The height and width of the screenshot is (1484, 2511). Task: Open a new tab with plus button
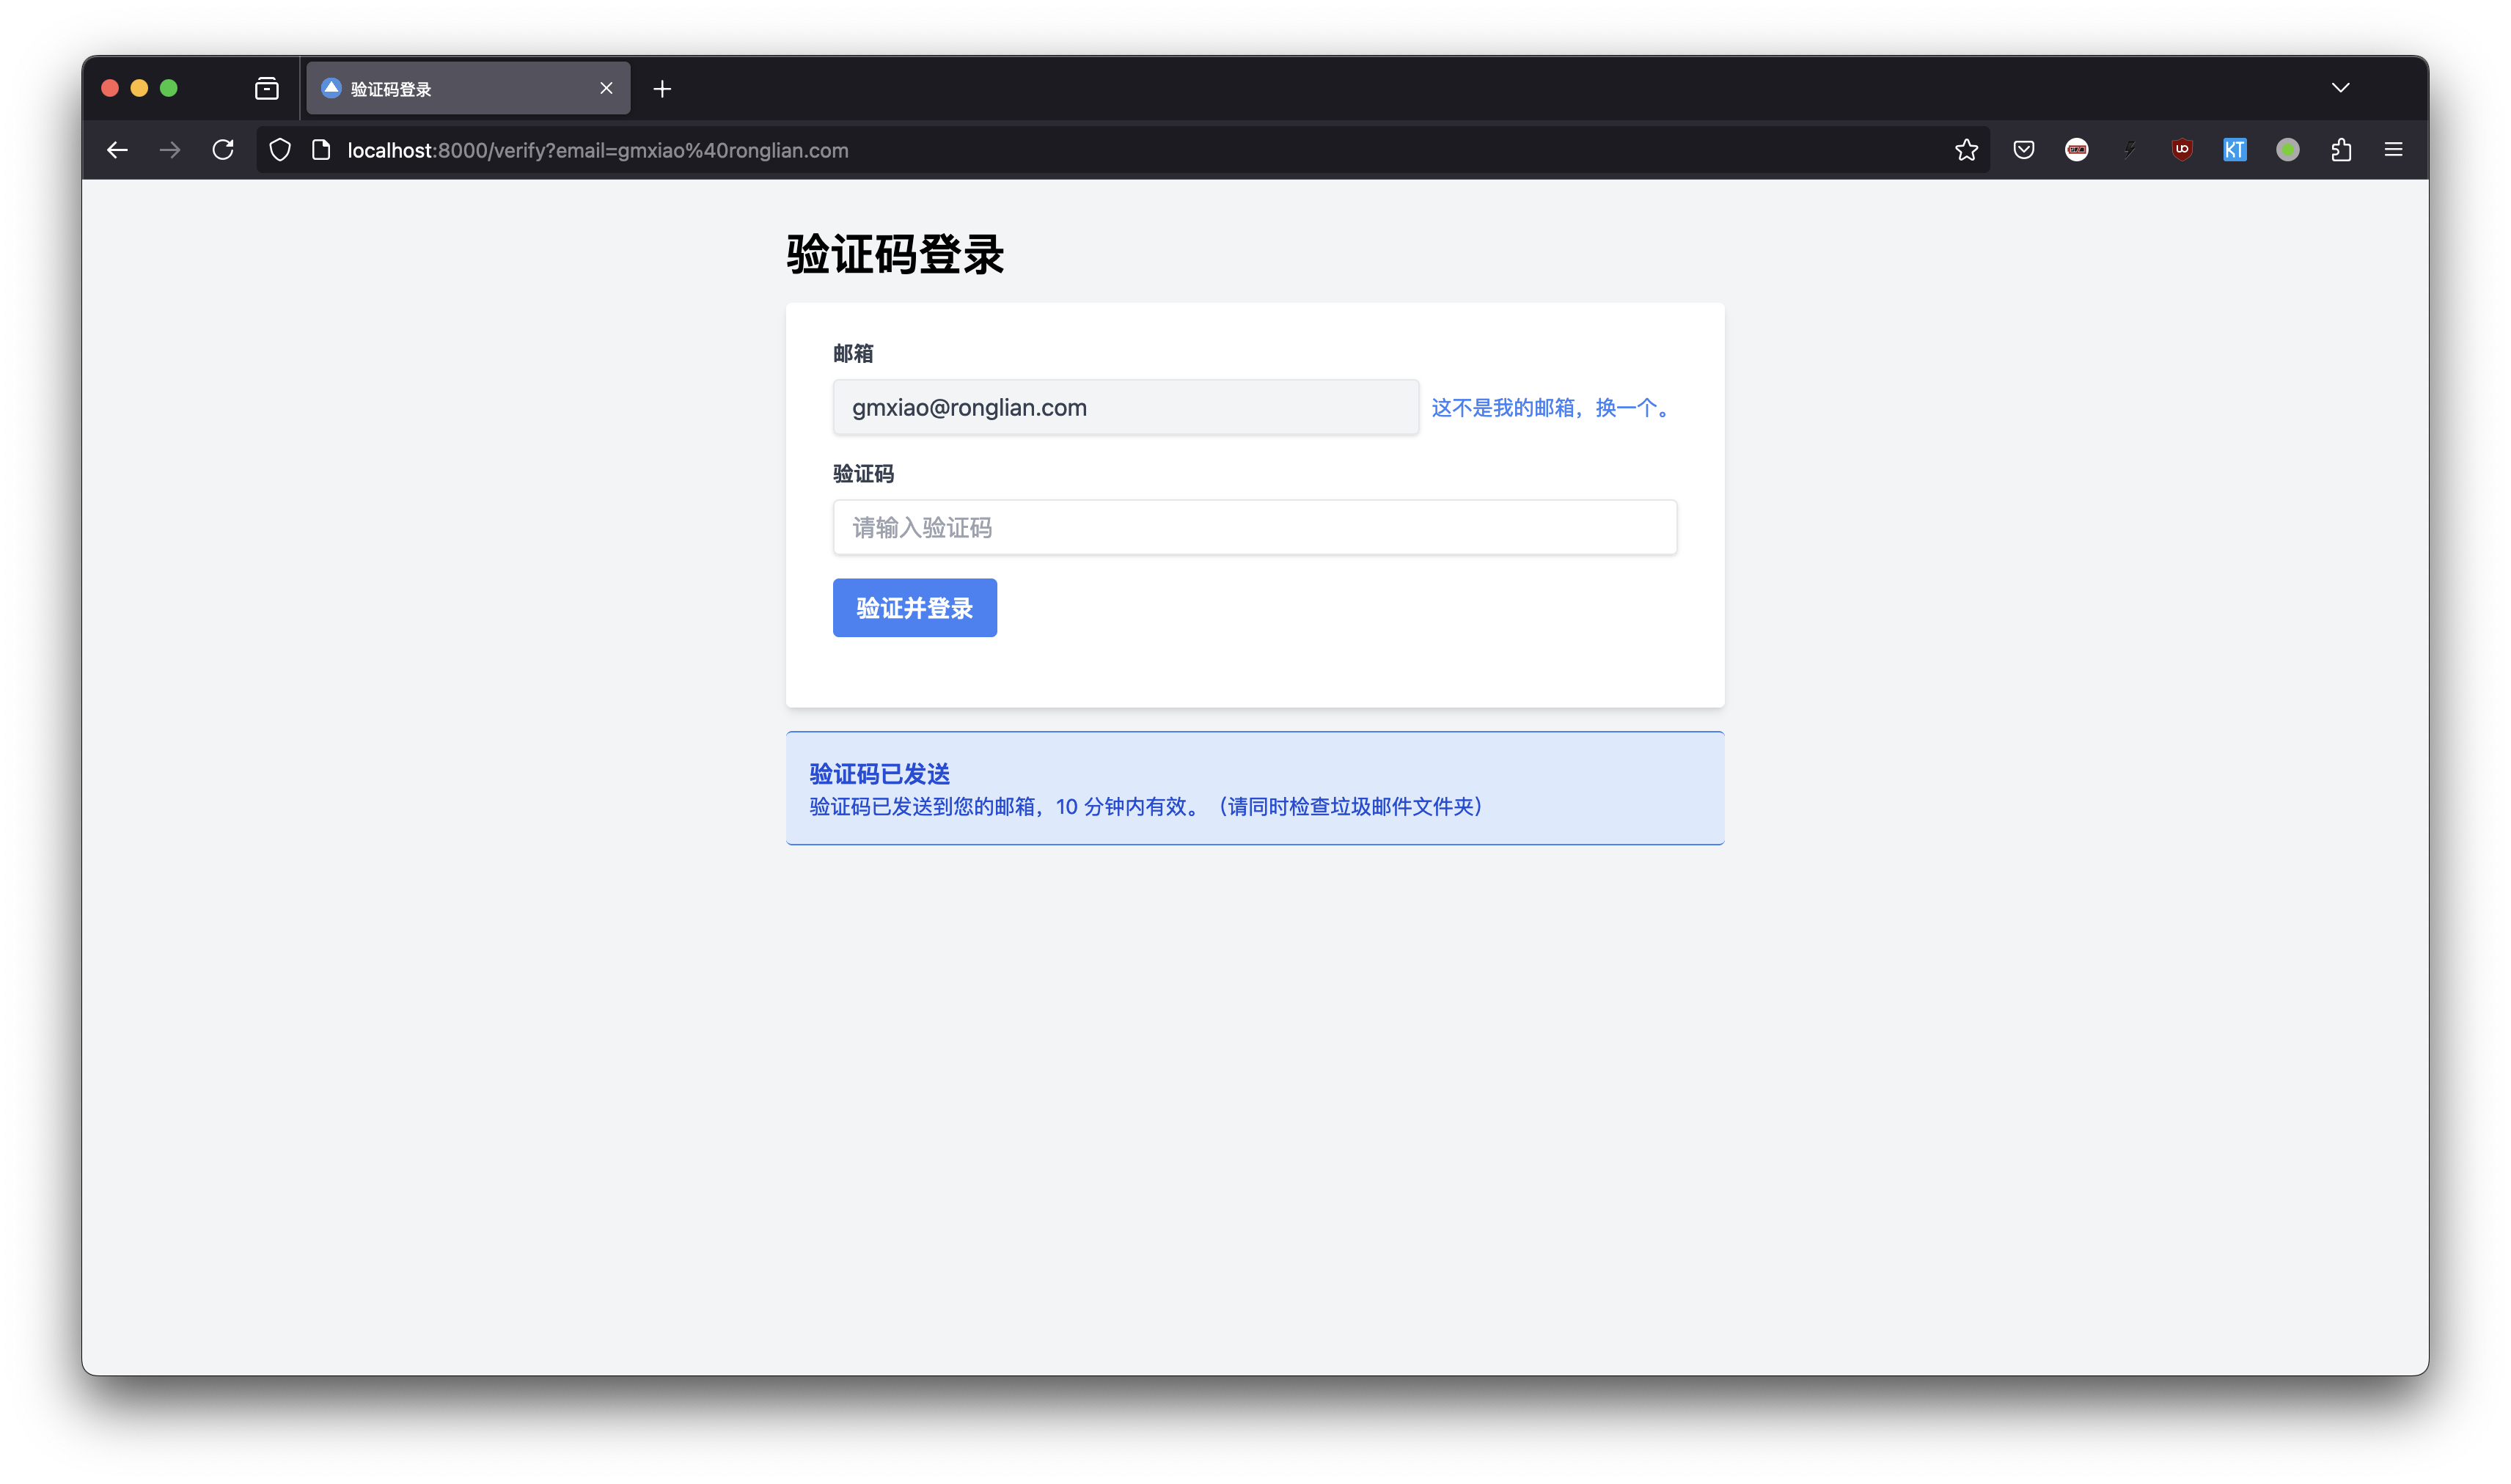(x=662, y=89)
